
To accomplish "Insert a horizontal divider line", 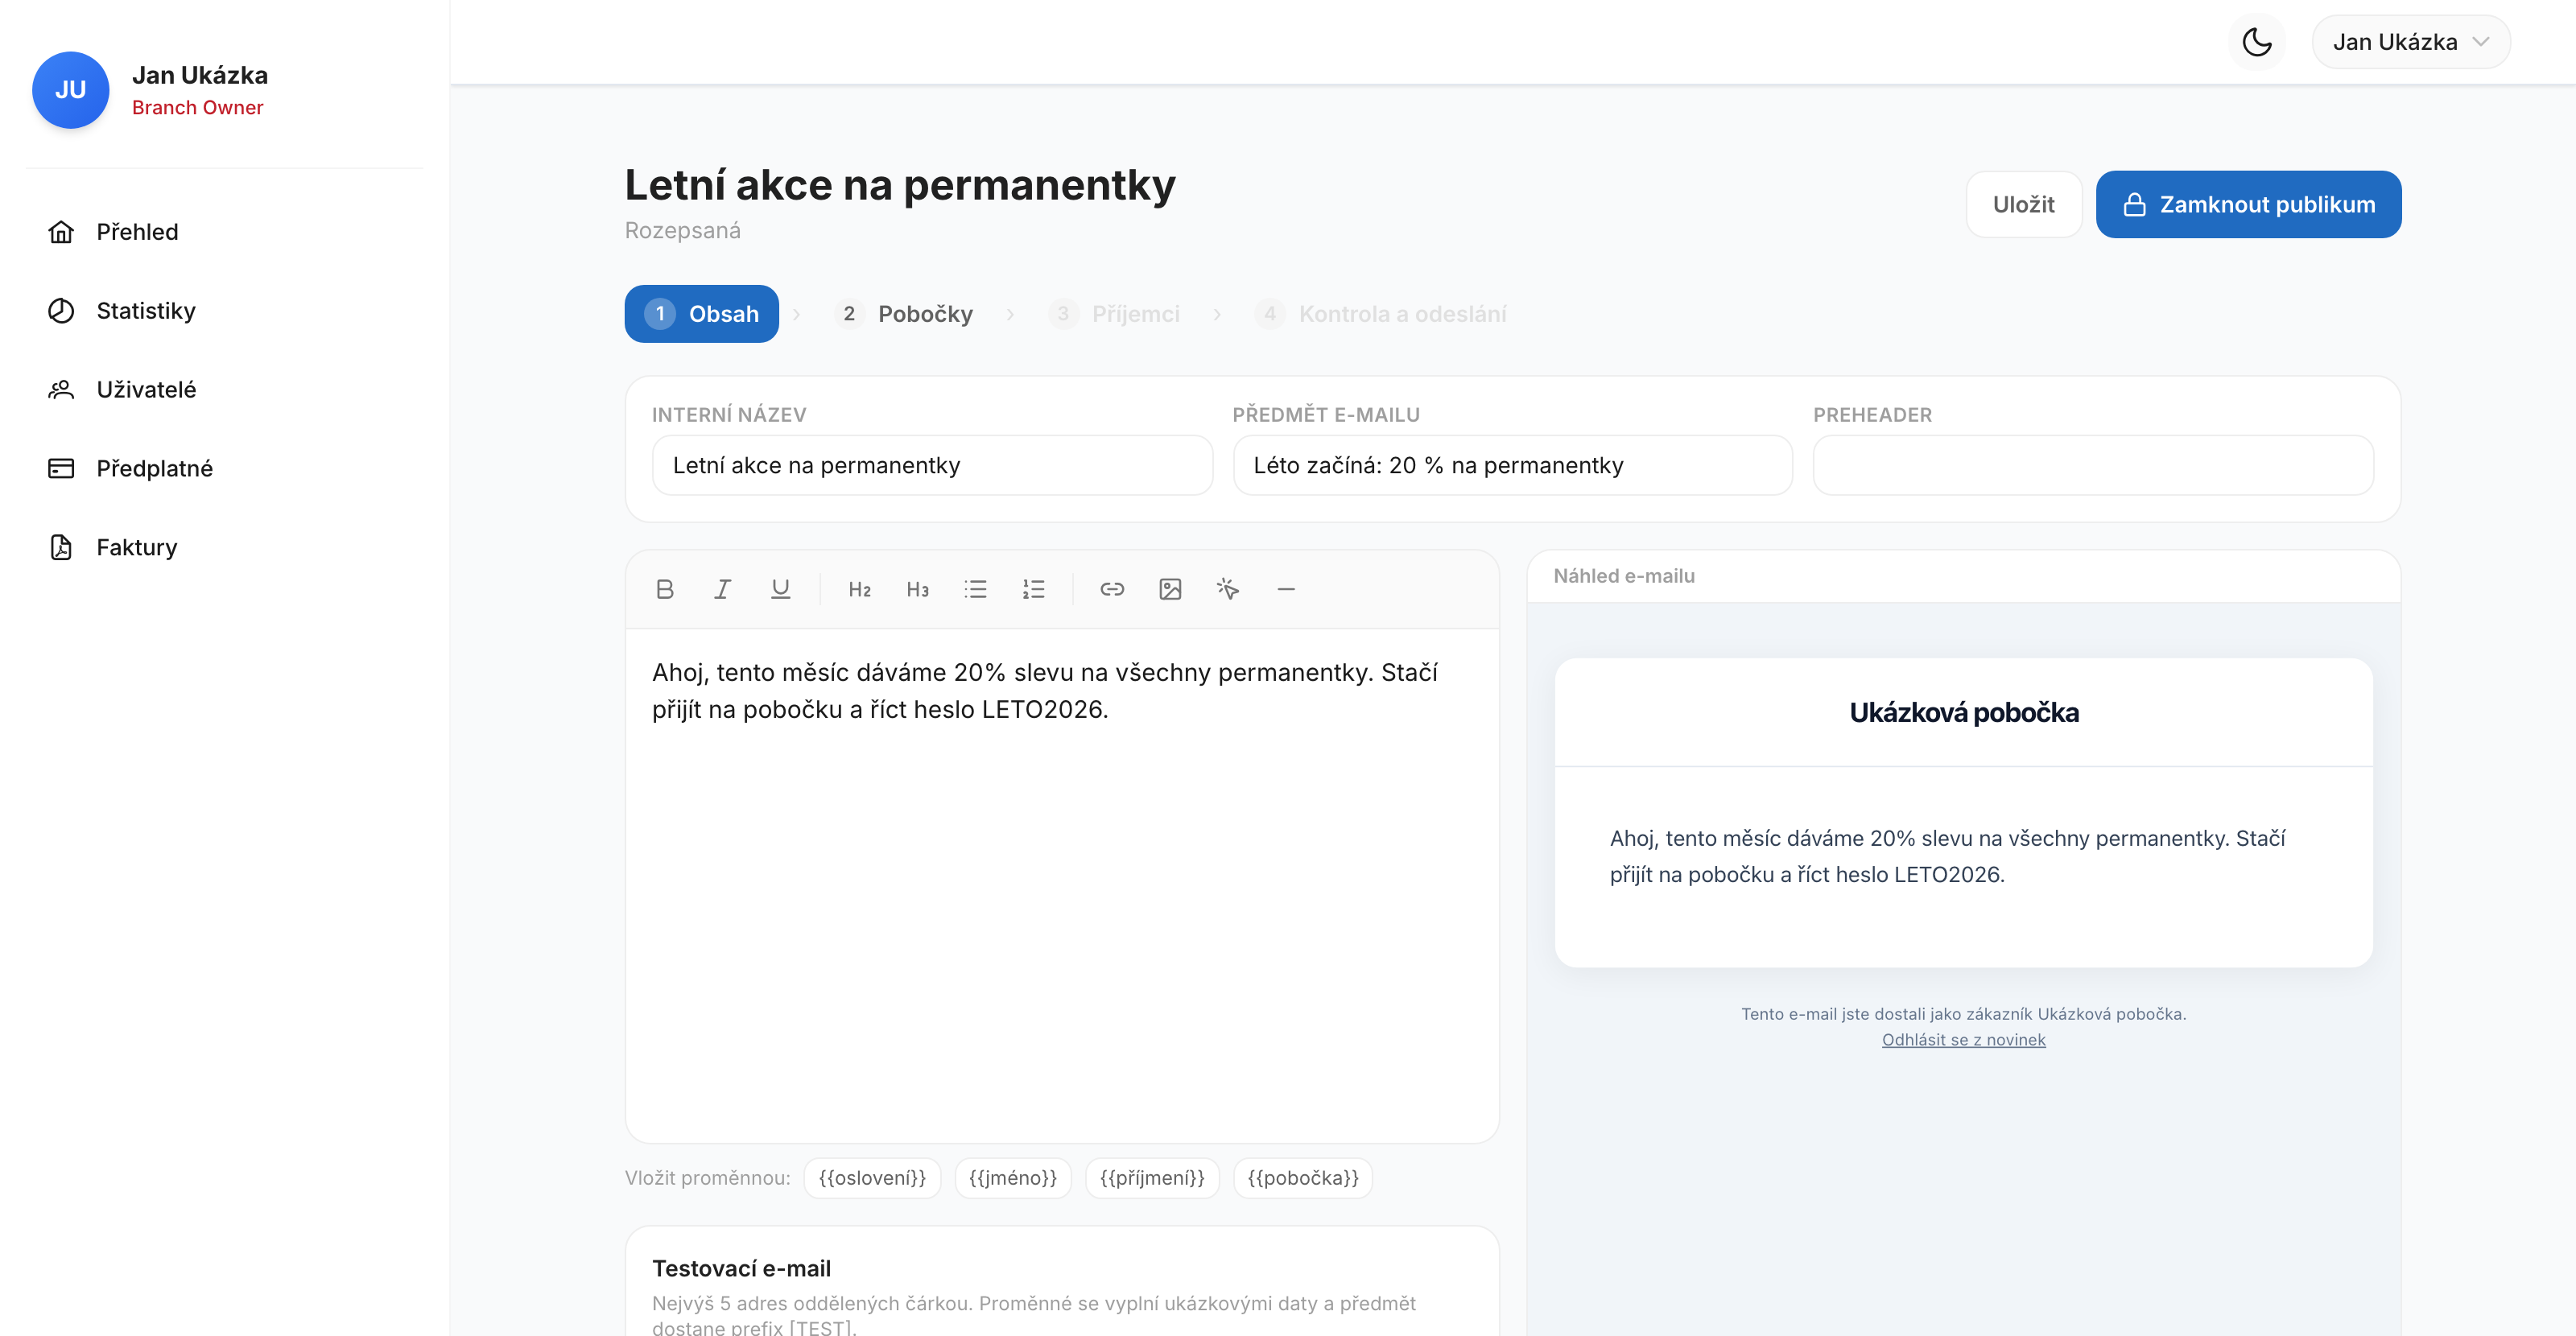I will pos(1286,589).
